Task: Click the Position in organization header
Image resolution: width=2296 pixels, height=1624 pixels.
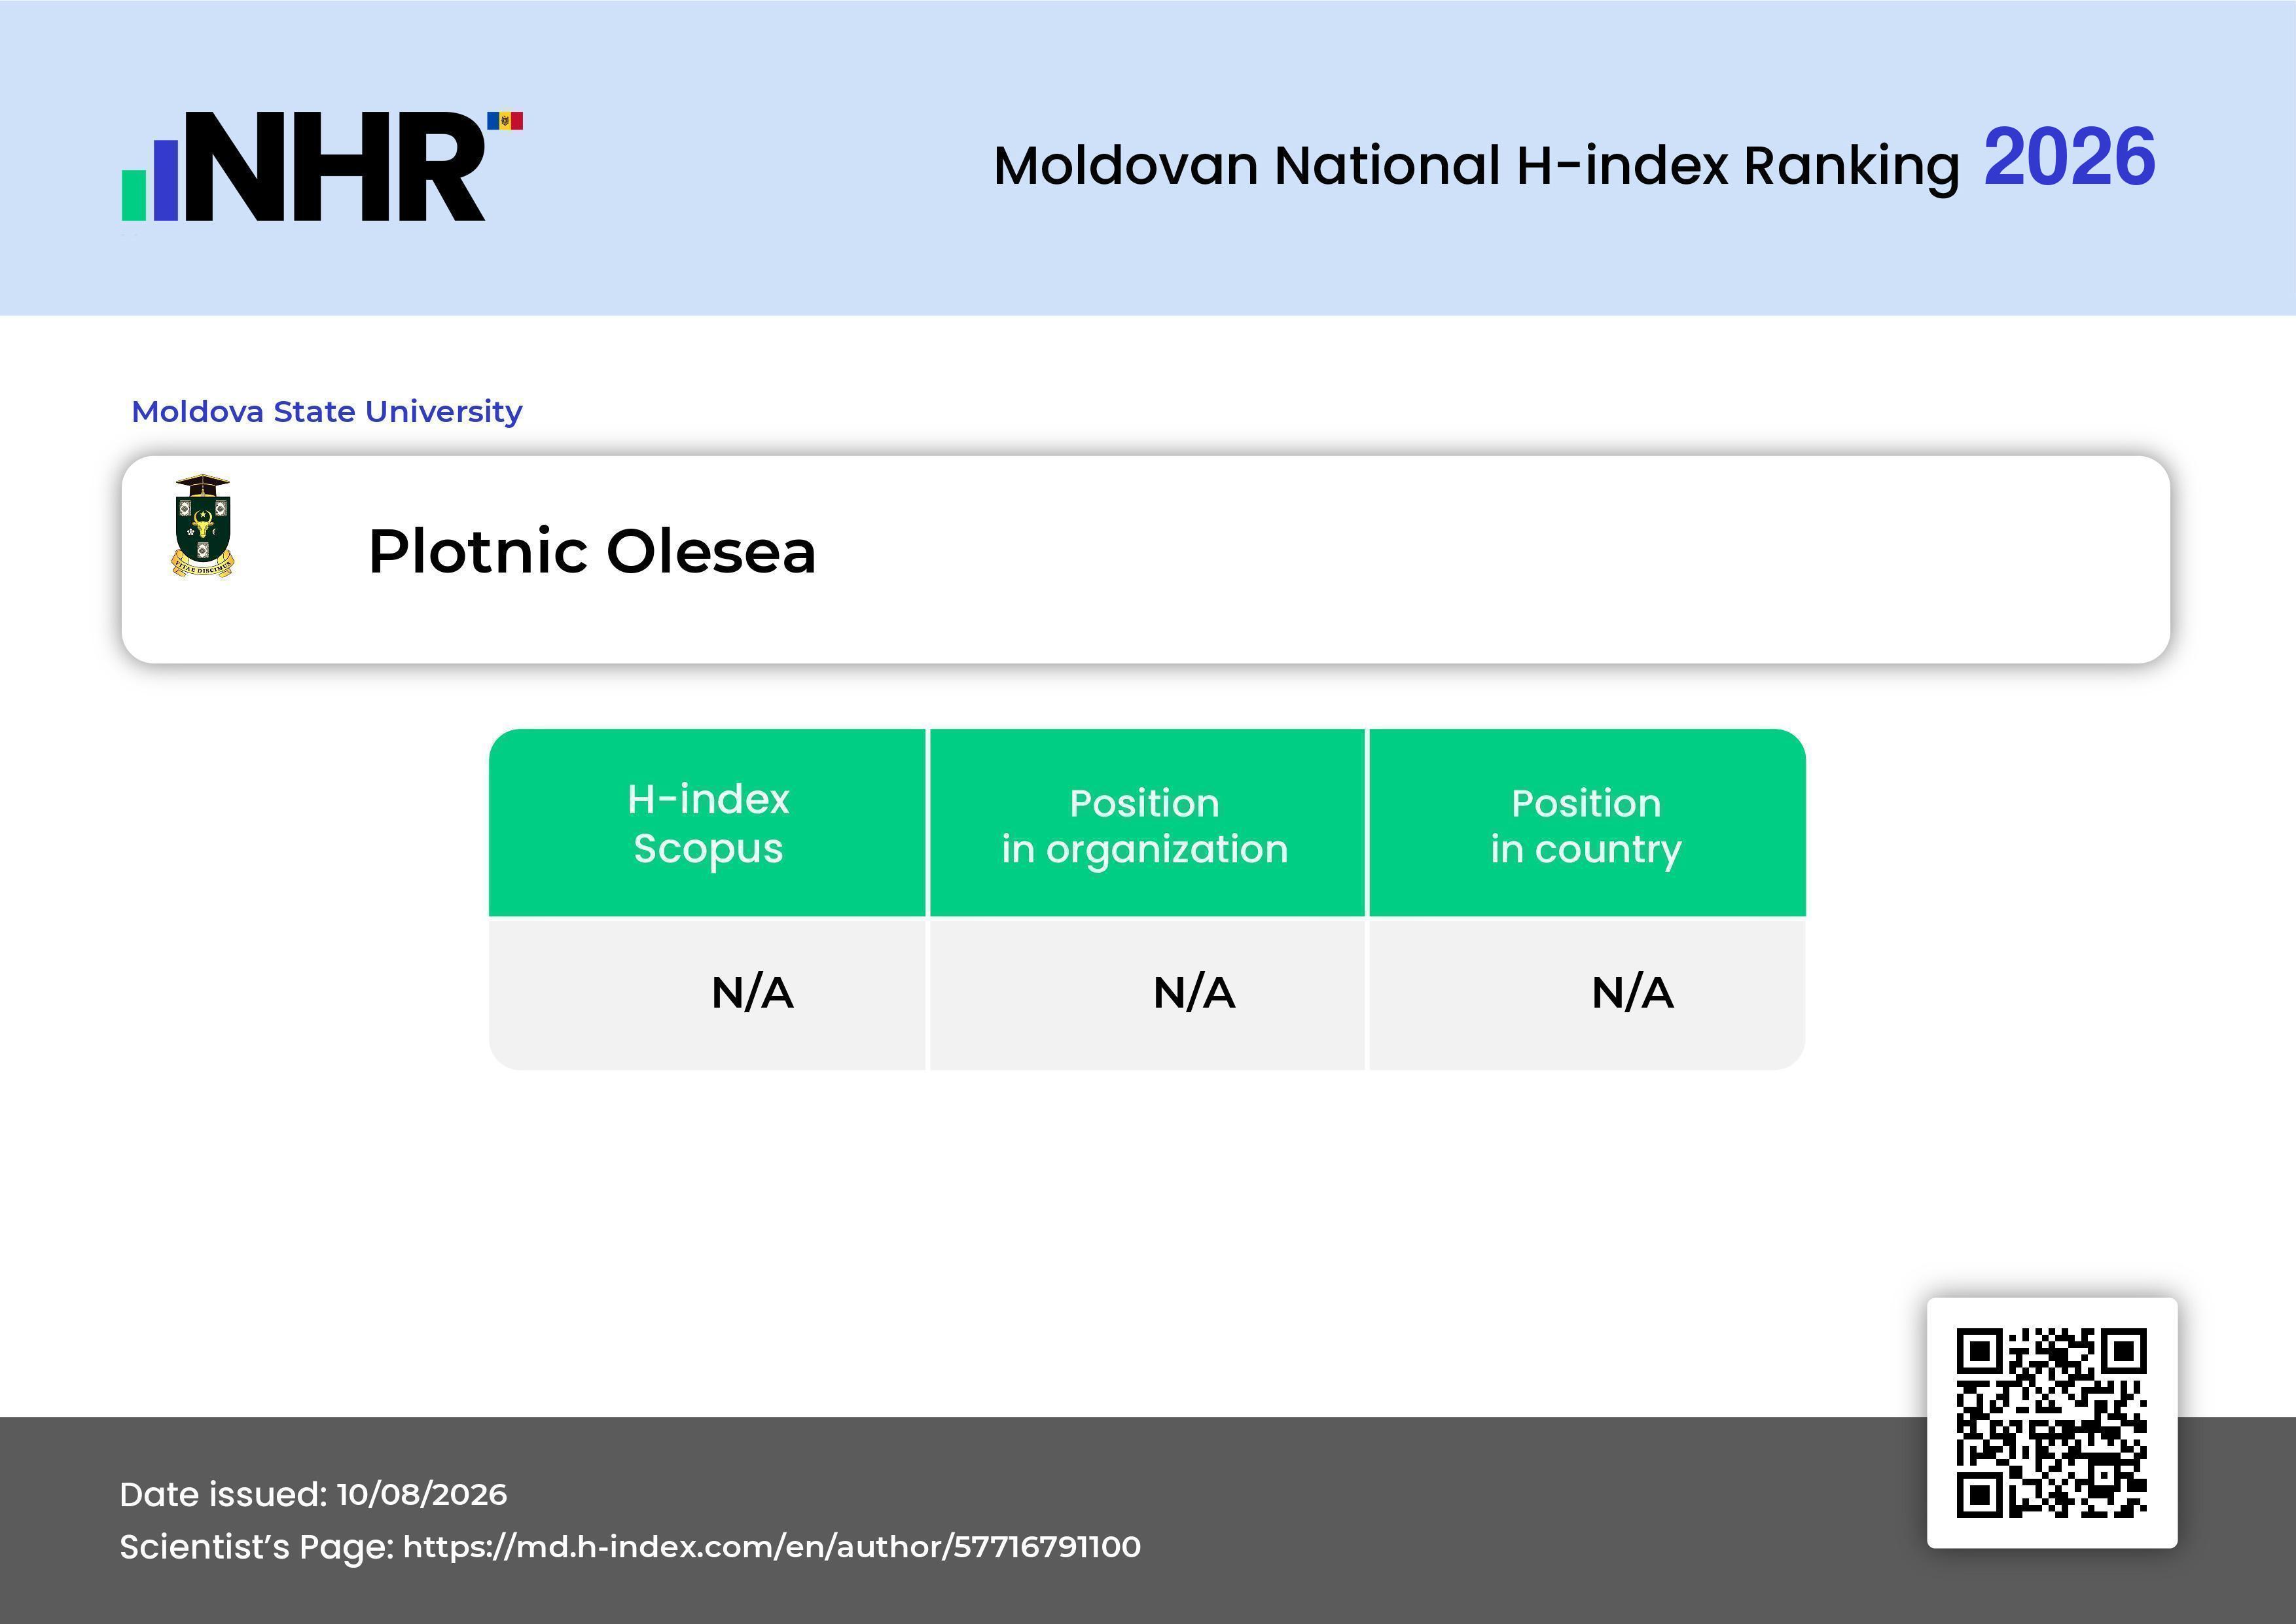Action: 1146,823
